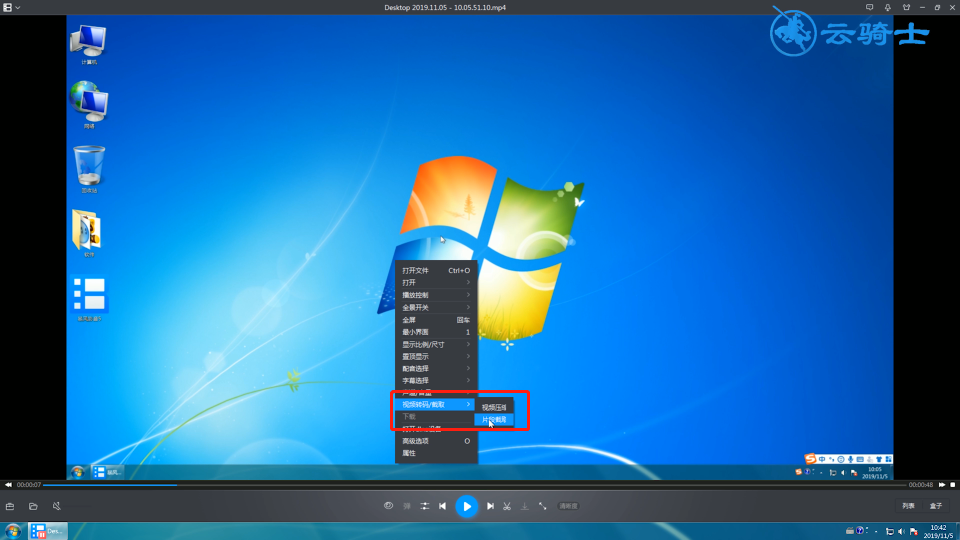The width and height of the screenshot is (960, 540).
Task: Expand the 置顶显示 submenu
Action: tap(436, 356)
